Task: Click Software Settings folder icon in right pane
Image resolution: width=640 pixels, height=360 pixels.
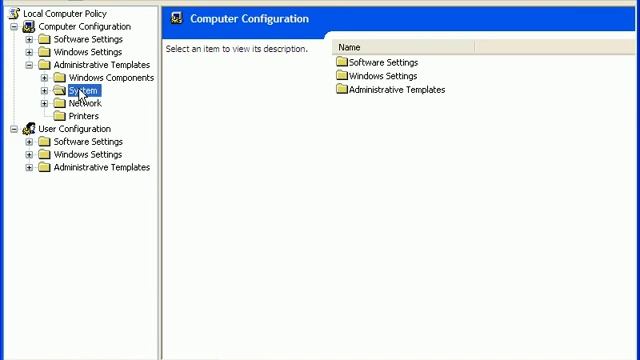Action: [x=342, y=62]
